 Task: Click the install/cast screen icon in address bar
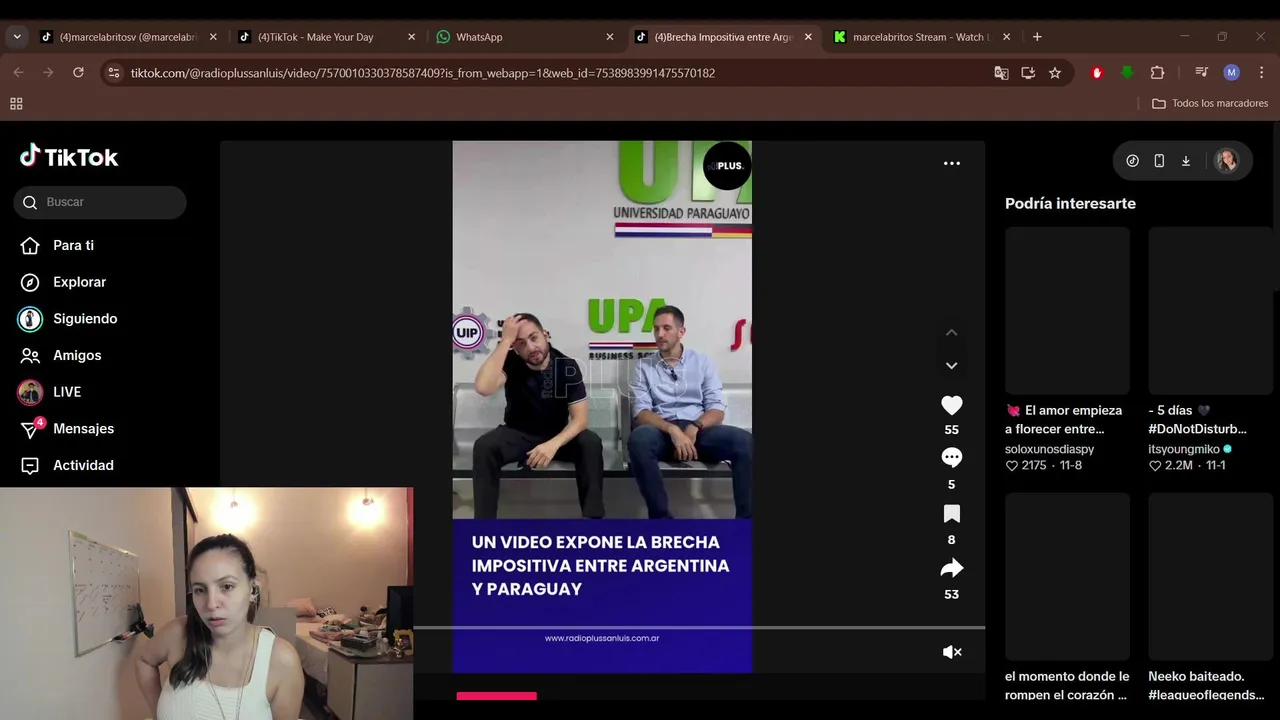[x=1028, y=73]
